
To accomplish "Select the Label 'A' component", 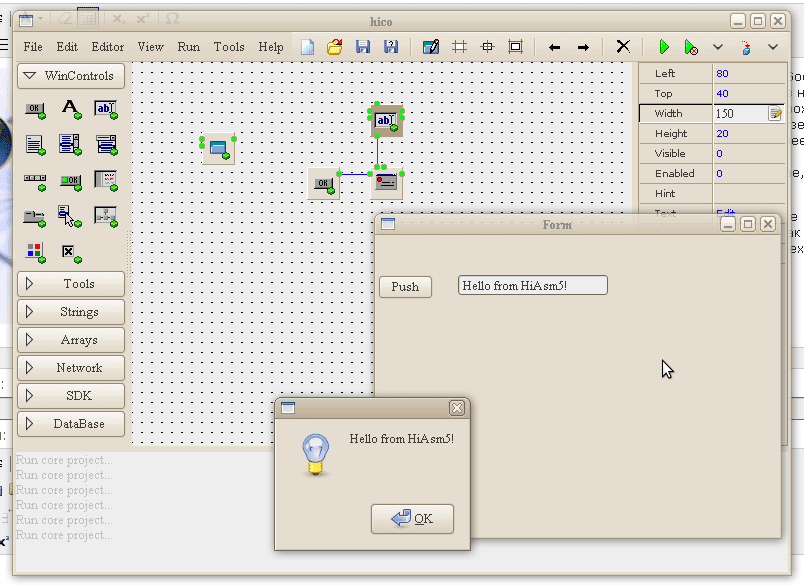I will tap(70, 108).
